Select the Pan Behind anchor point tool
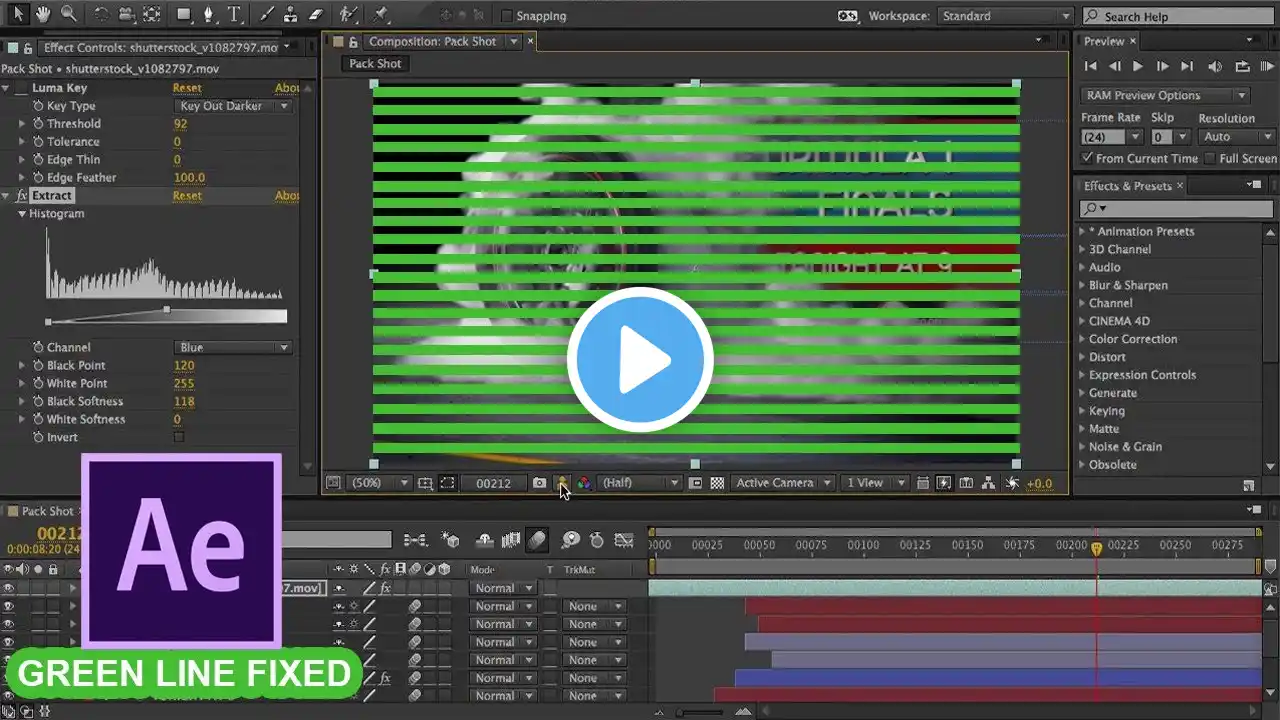 tap(151, 14)
